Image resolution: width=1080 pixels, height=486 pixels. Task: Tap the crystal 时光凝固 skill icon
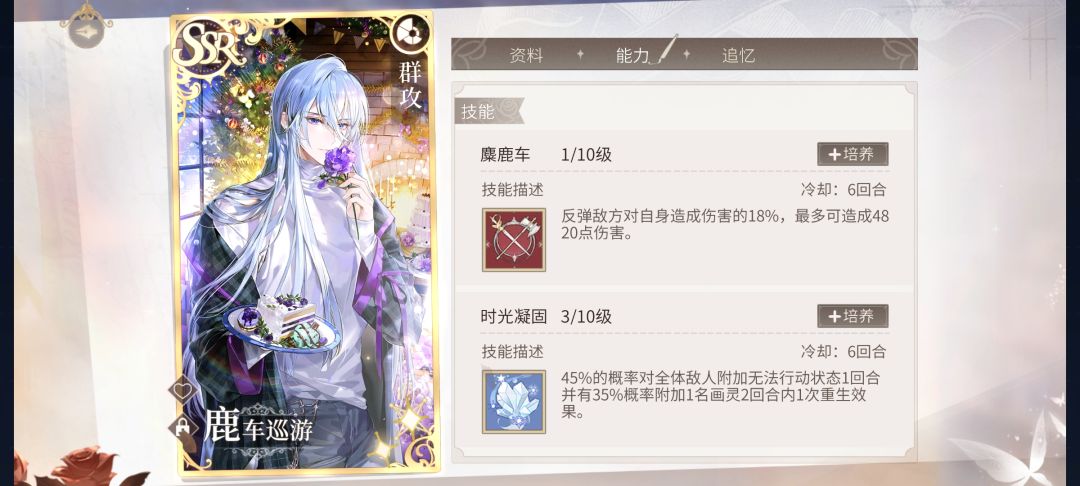coord(514,402)
